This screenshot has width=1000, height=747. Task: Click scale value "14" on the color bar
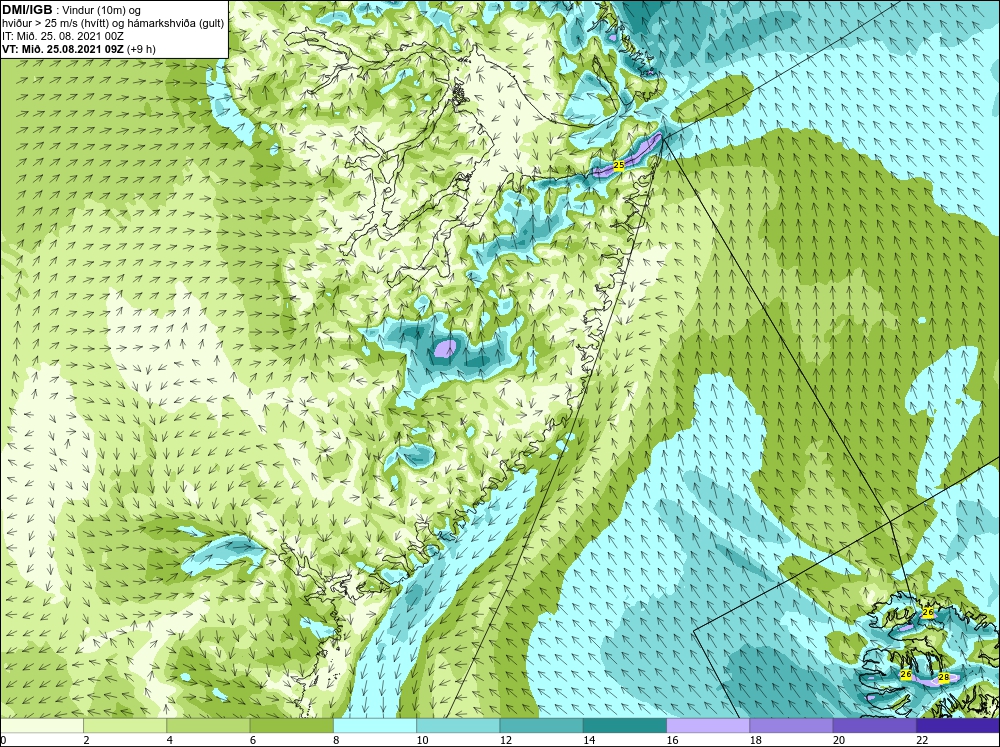(x=589, y=740)
